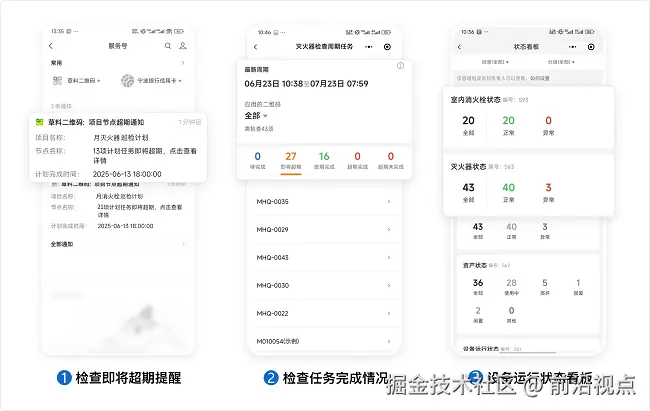
Task: Open the 草料二维码 shortcut dropdown
Action: pos(76,80)
